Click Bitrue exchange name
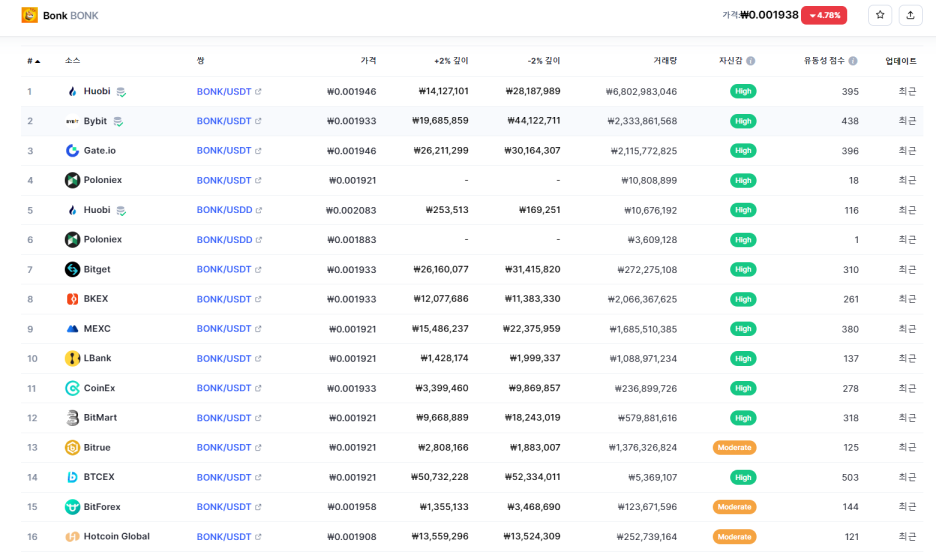The width and height of the screenshot is (936, 552). (97, 448)
